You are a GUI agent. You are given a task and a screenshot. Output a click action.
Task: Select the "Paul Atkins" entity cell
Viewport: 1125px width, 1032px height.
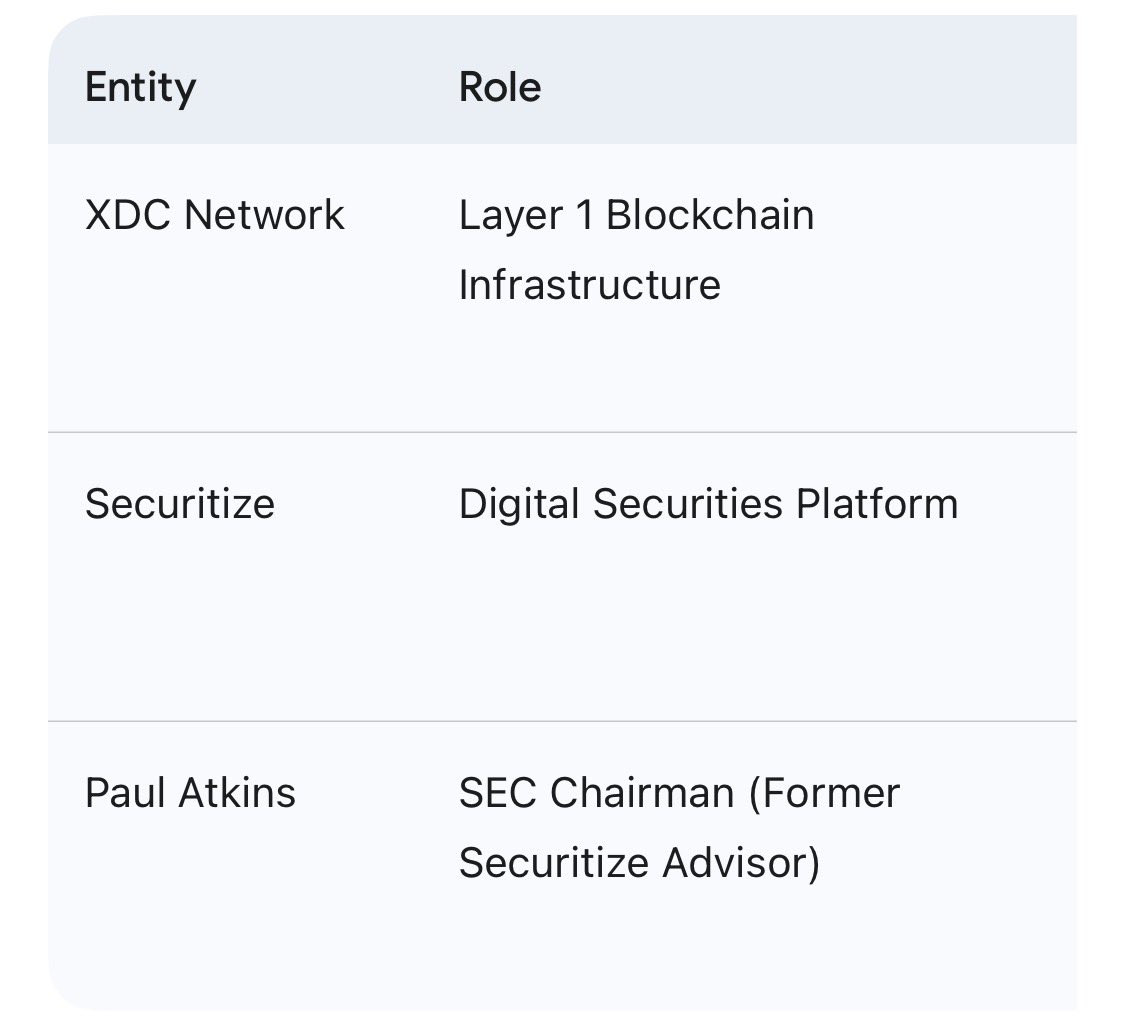[x=190, y=793]
